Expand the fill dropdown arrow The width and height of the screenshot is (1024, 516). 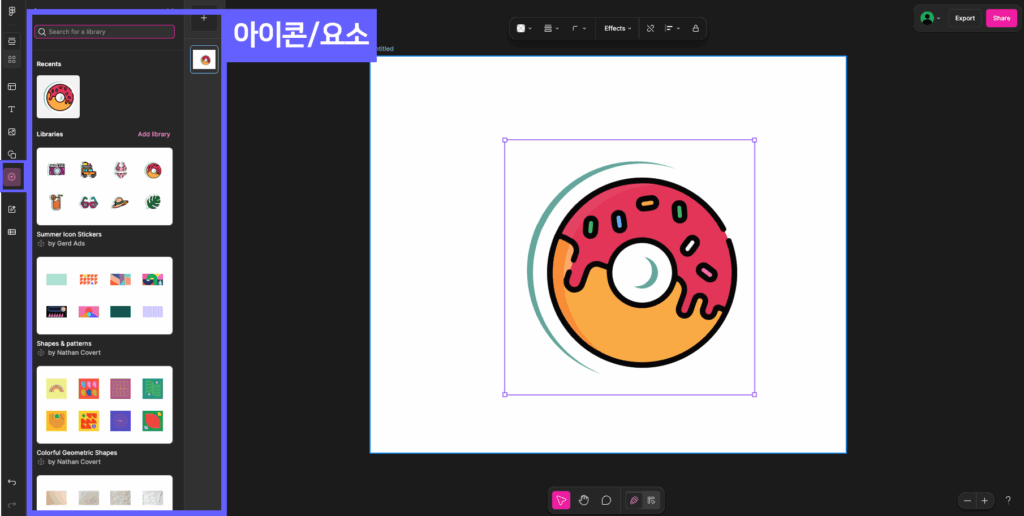[x=530, y=29]
